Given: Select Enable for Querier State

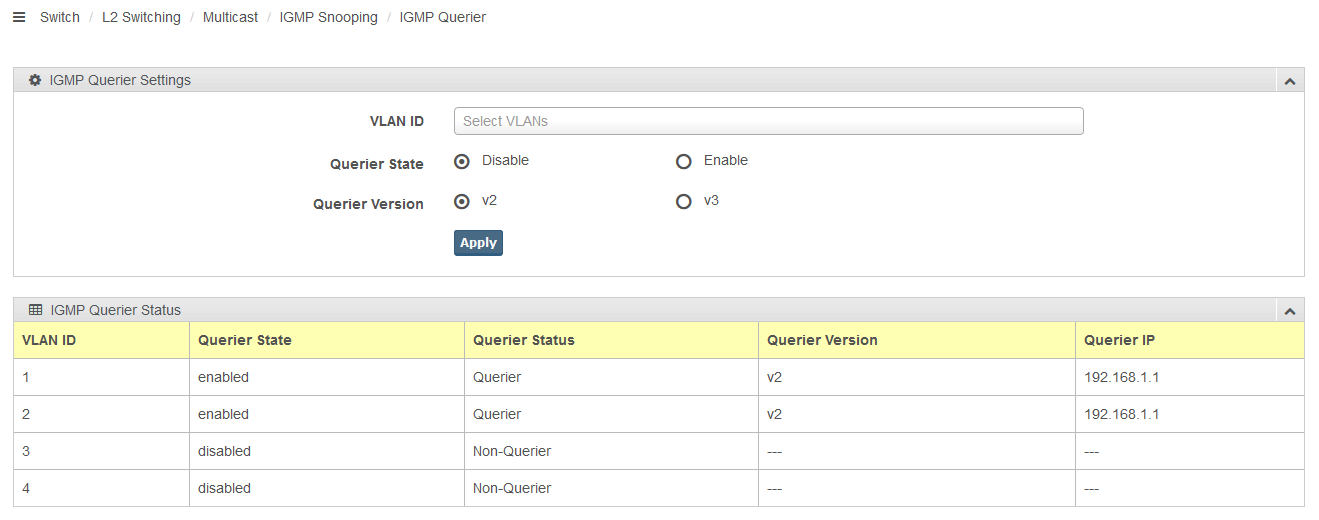Looking at the screenshot, I should [684, 161].
